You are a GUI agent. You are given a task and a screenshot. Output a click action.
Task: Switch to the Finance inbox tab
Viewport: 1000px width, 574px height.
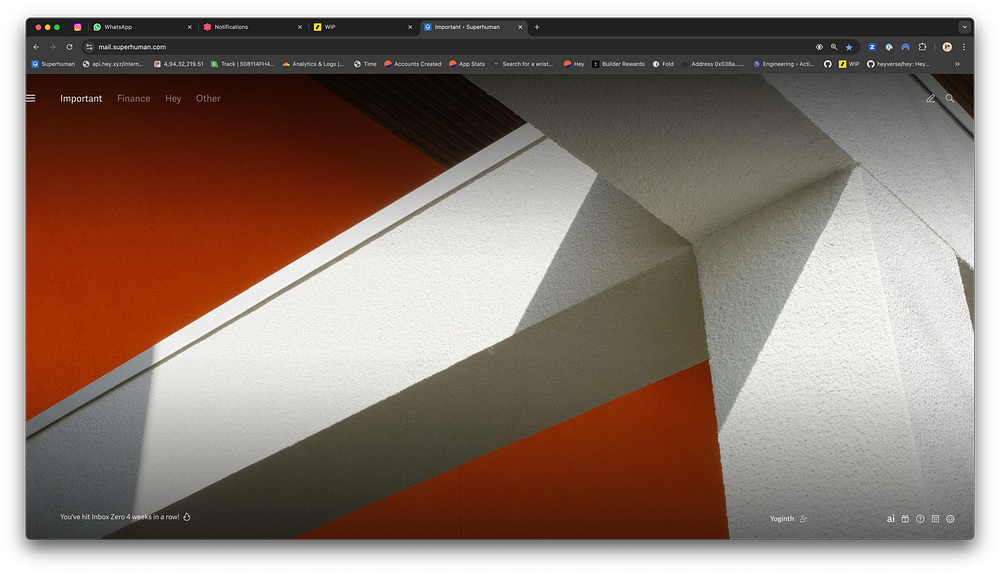[x=133, y=99]
